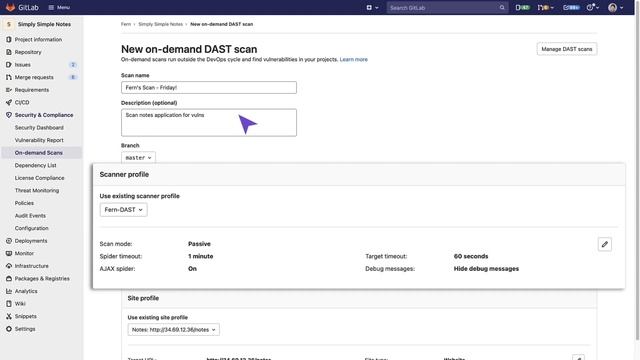The height and width of the screenshot is (360, 640).
Task: Edit scanner profile with pencil icon
Action: click(604, 244)
